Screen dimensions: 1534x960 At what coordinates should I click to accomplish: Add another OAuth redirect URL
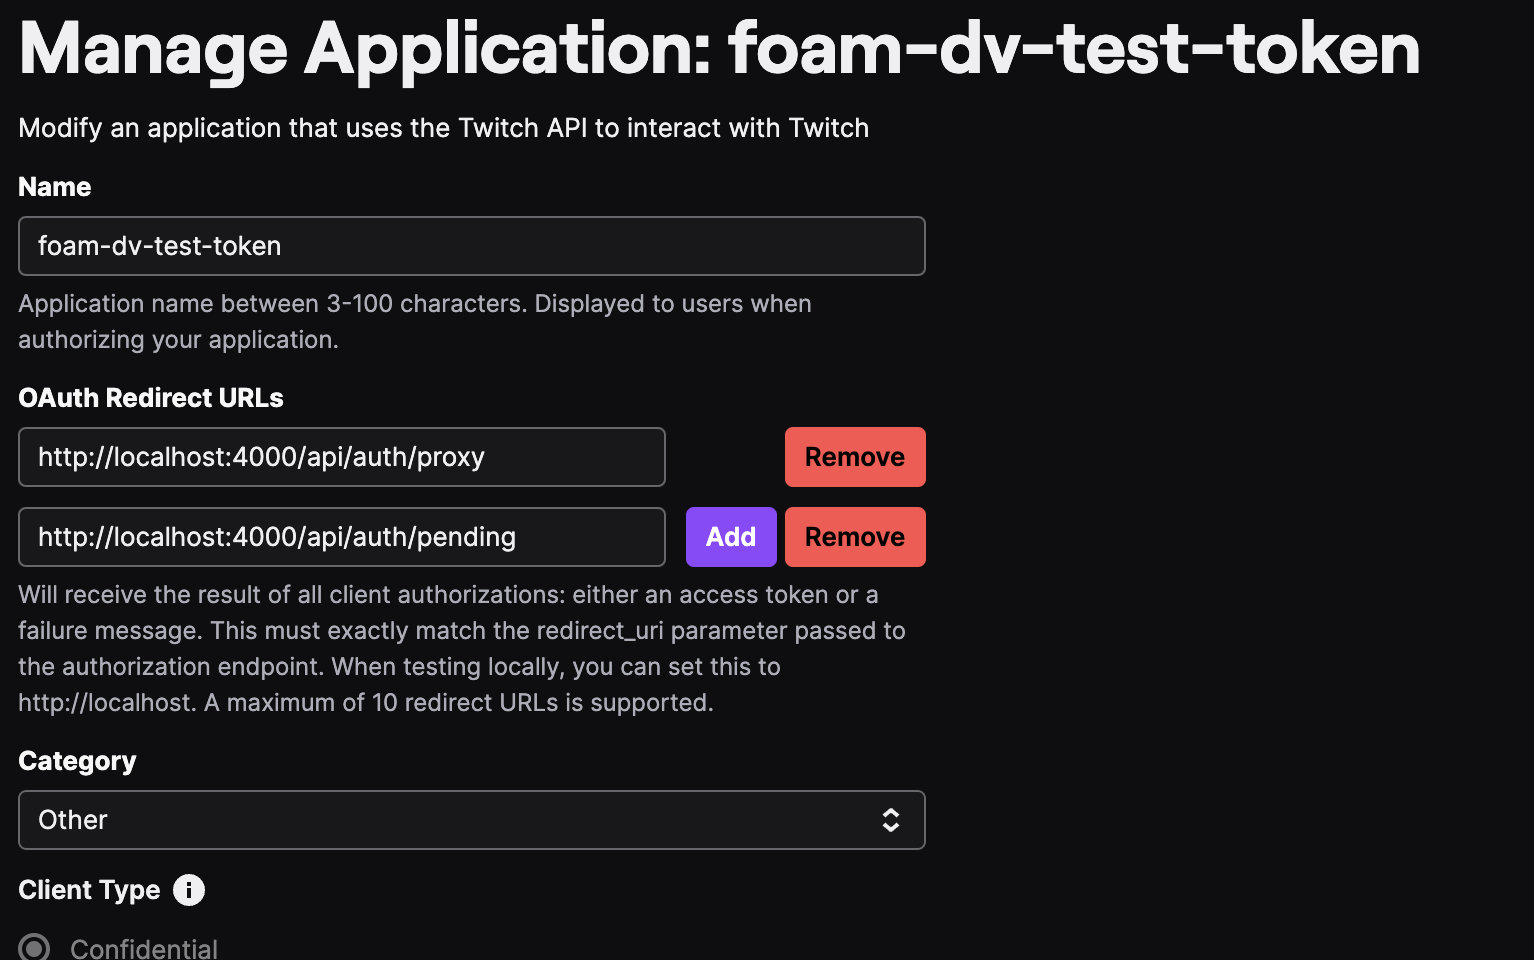(x=731, y=537)
